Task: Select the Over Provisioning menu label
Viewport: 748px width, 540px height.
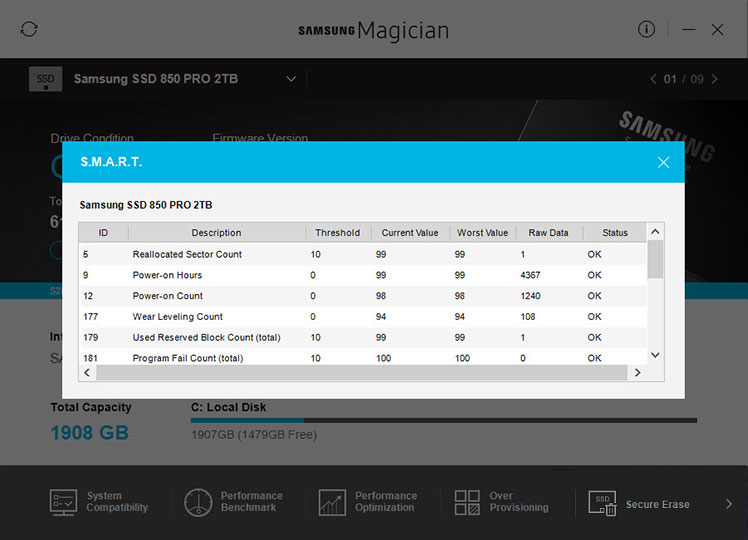Action: (519, 502)
